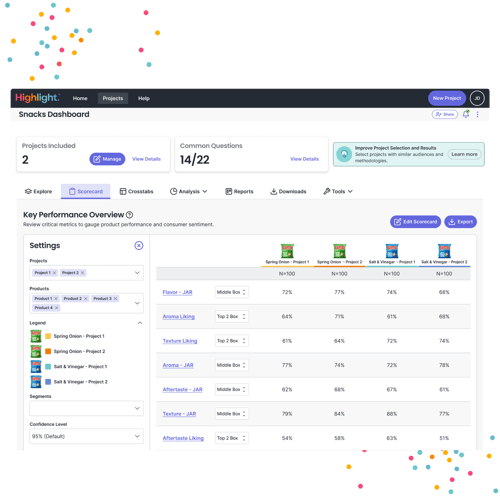Screen dimensions: 500x500
Task: Click Spring Onion Project 1 column product image
Action: click(x=287, y=251)
